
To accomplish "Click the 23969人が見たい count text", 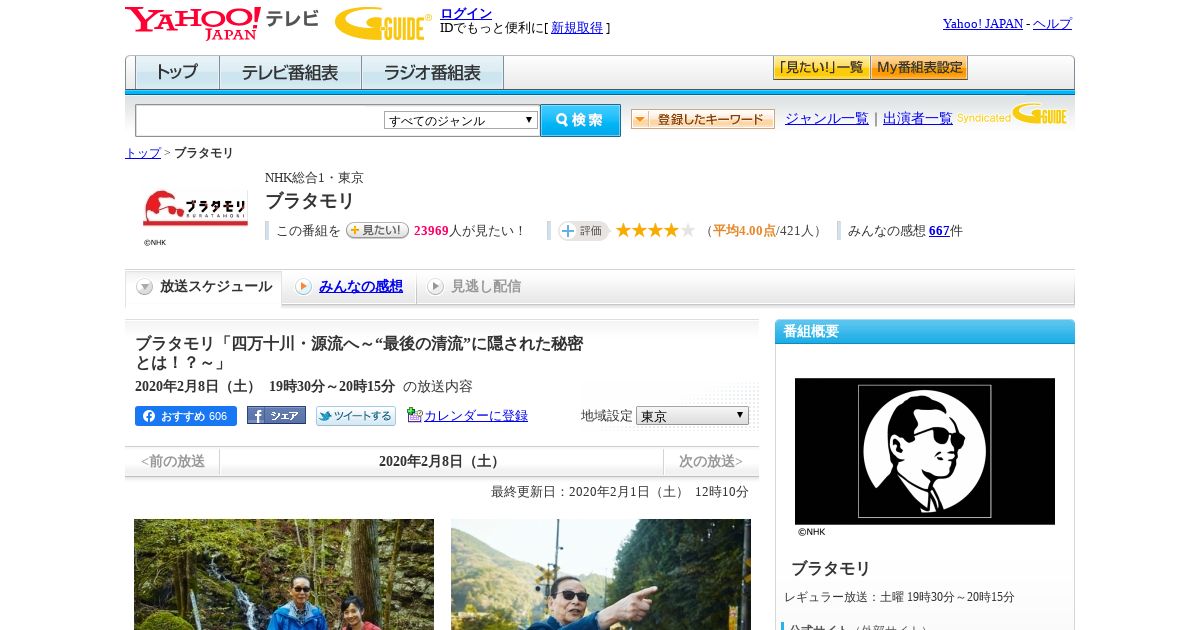I will coord(469,231).
